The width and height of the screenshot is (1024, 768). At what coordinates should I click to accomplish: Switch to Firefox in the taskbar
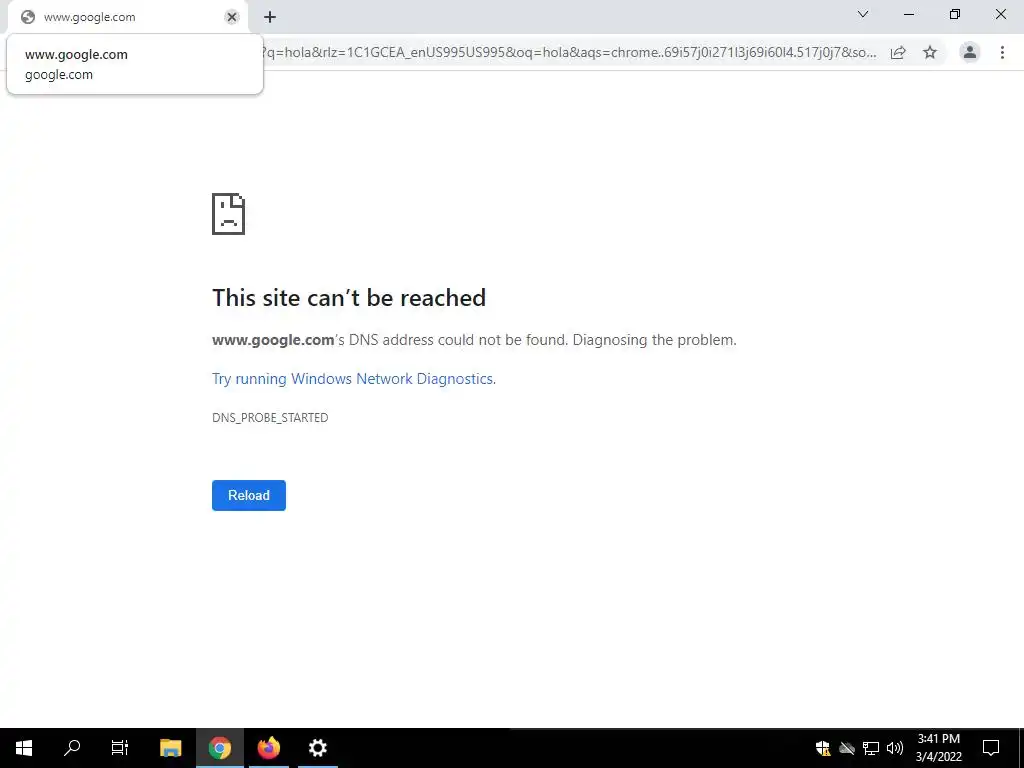click(x=268, y=748)
